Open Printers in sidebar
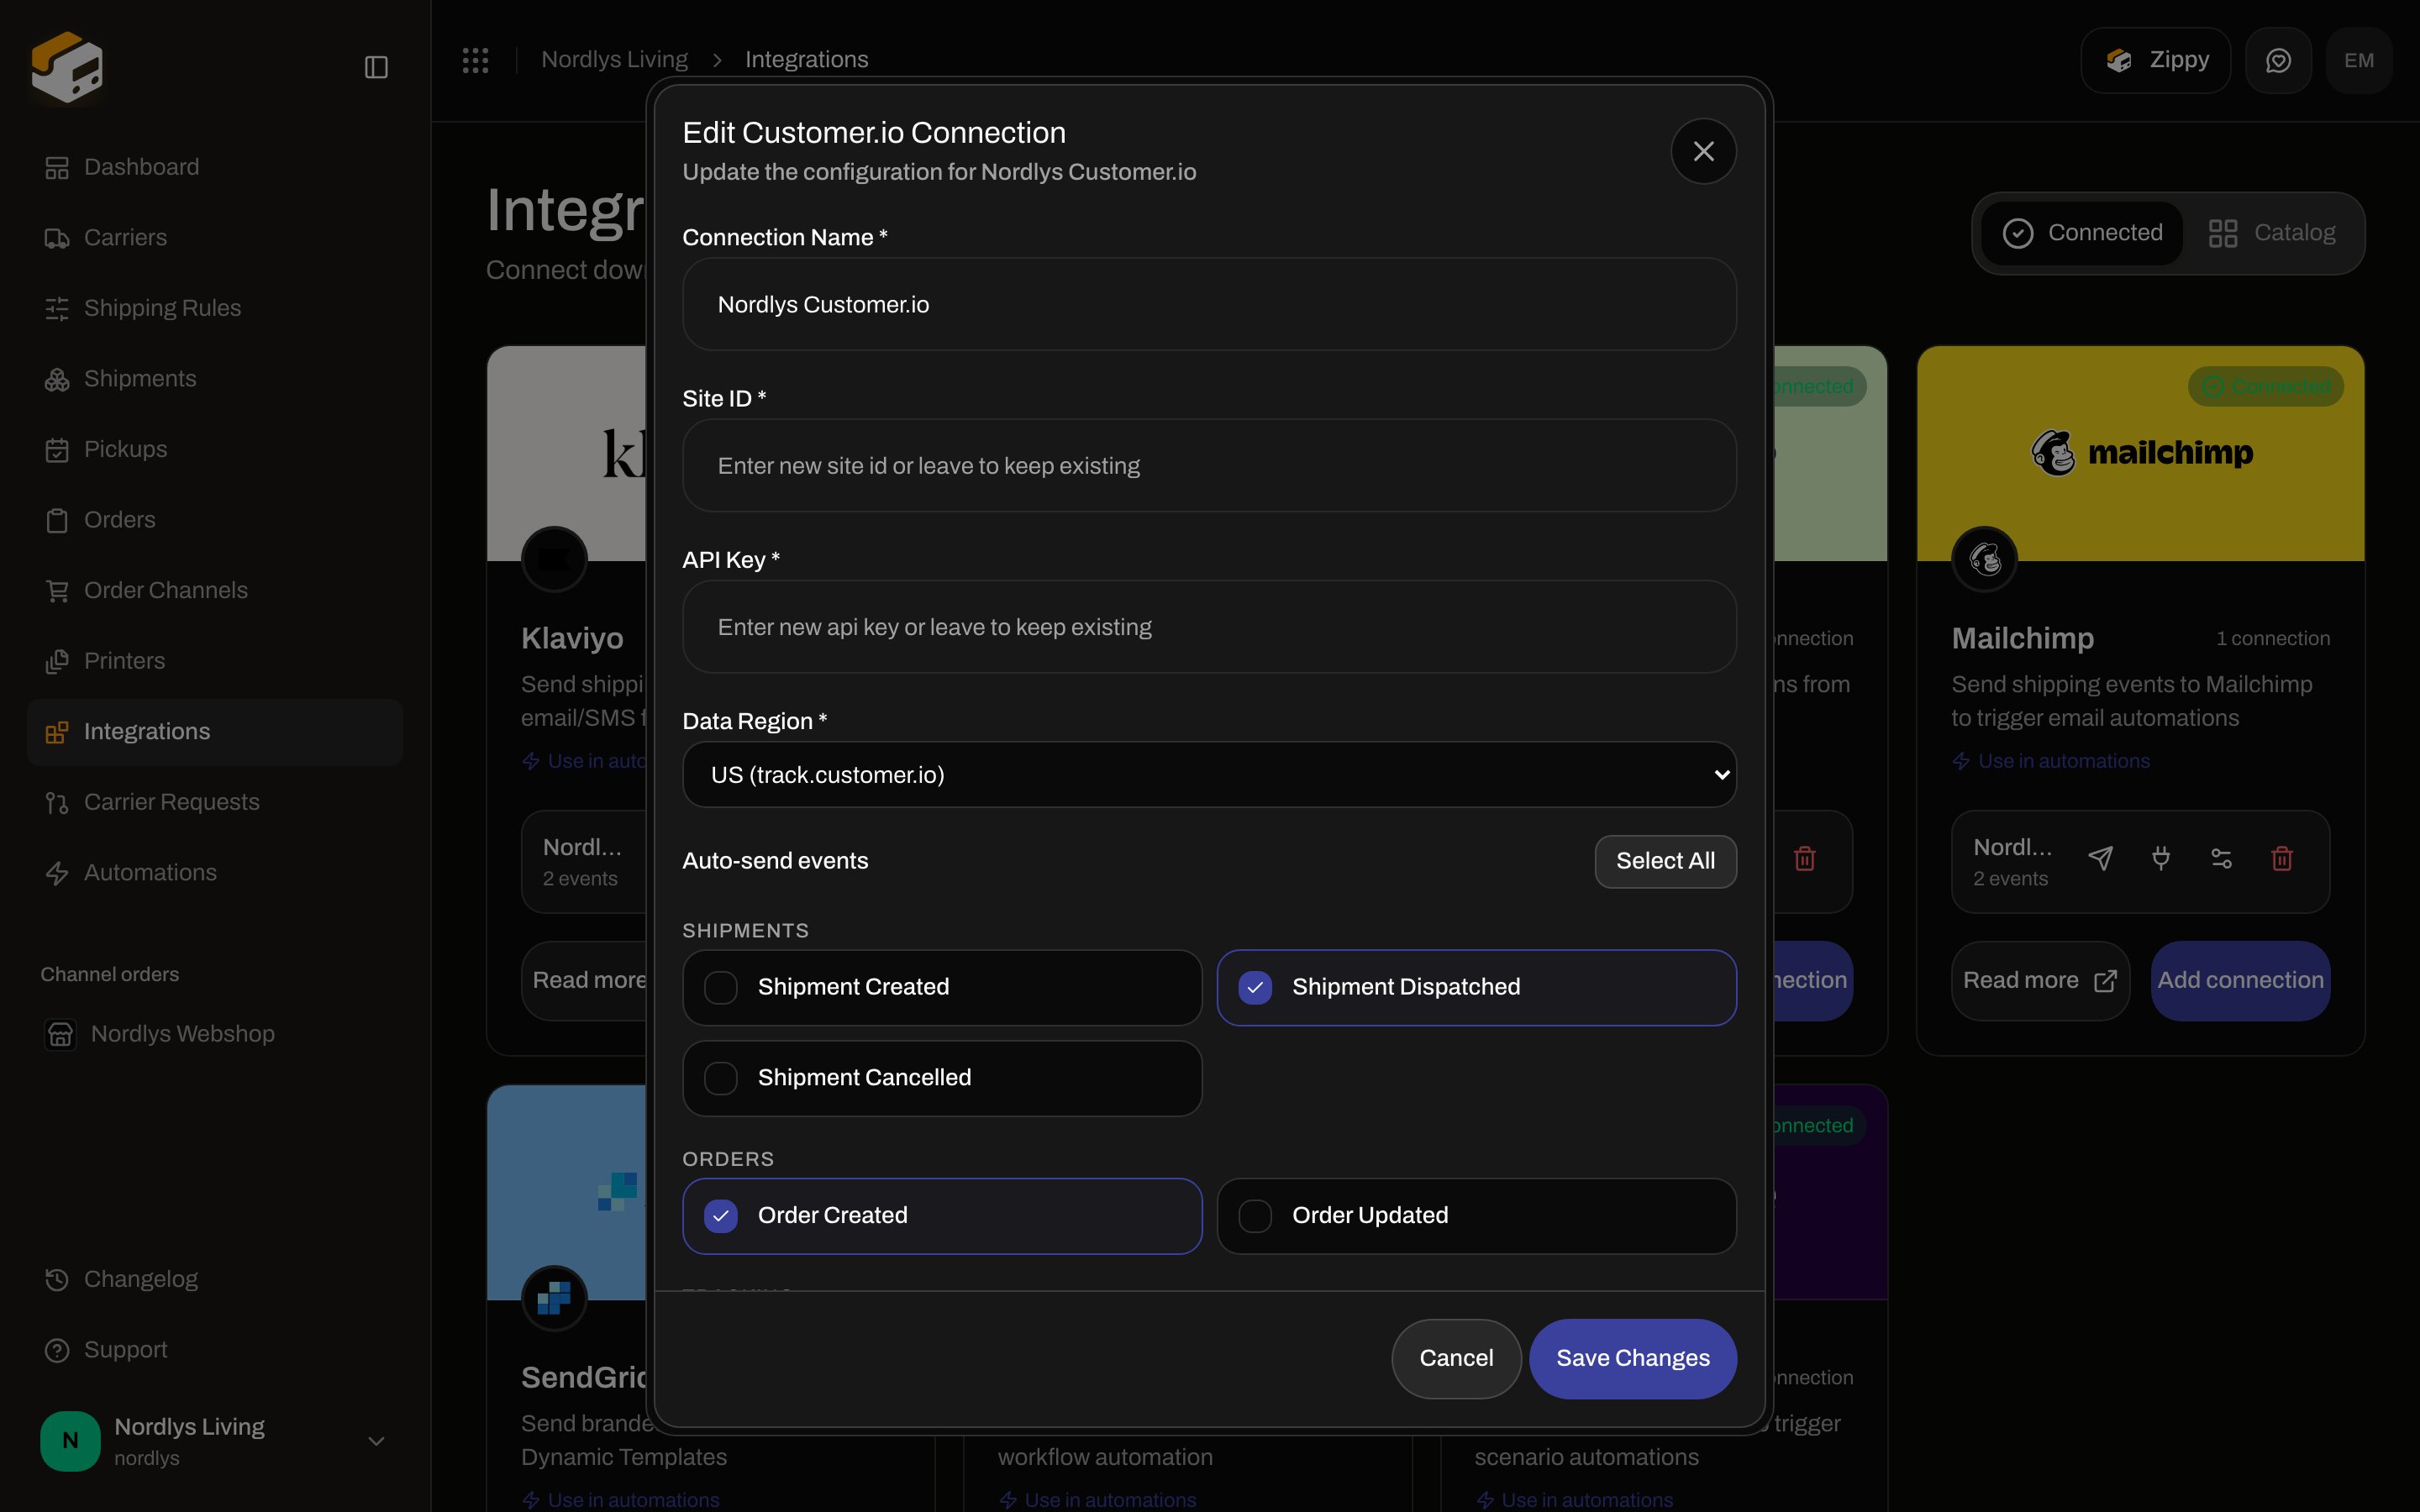 [215, 661]
